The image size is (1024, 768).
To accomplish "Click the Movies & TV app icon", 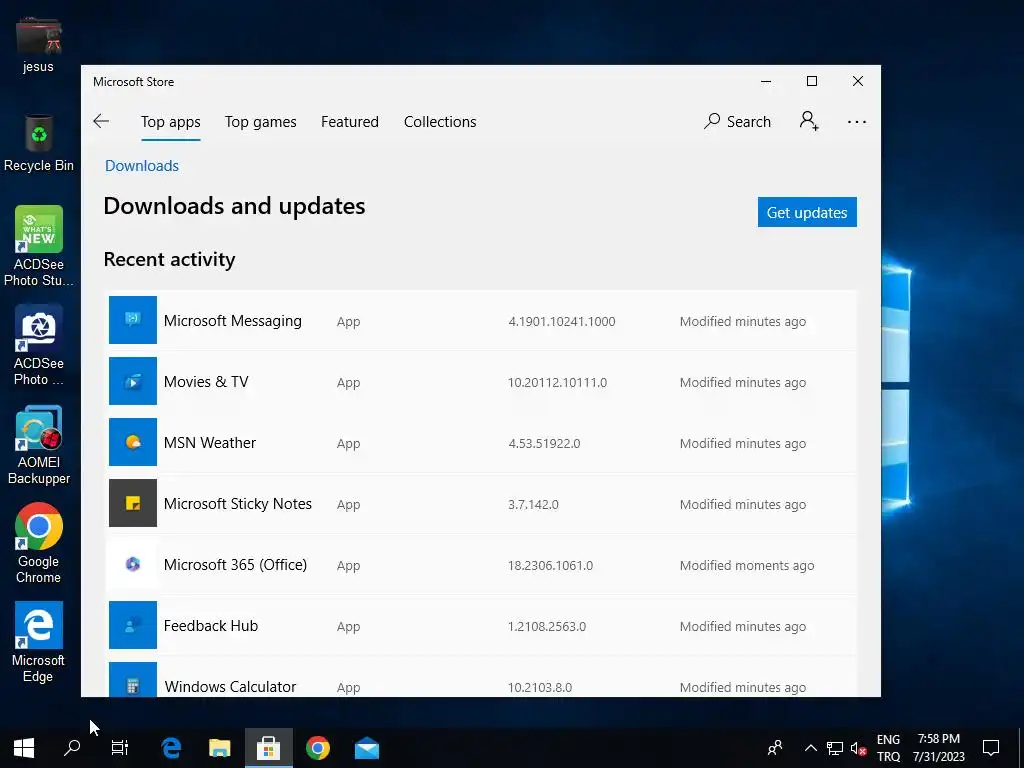I will pyautogui.click(x=133, y=381).
